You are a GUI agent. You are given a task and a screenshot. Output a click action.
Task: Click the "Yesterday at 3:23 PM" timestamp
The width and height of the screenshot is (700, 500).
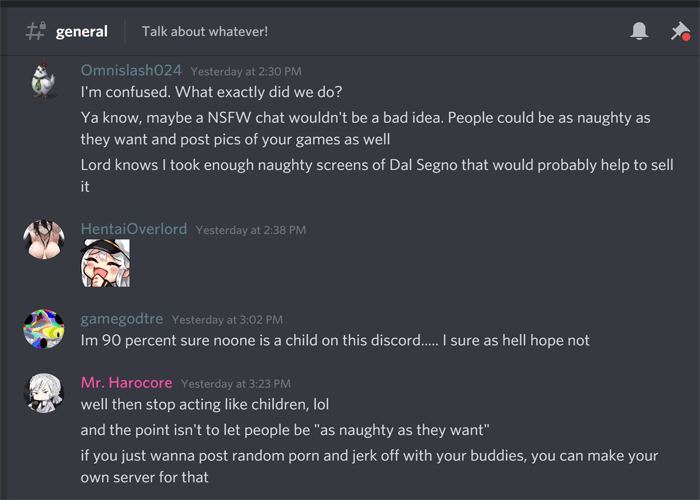(236, 384)
